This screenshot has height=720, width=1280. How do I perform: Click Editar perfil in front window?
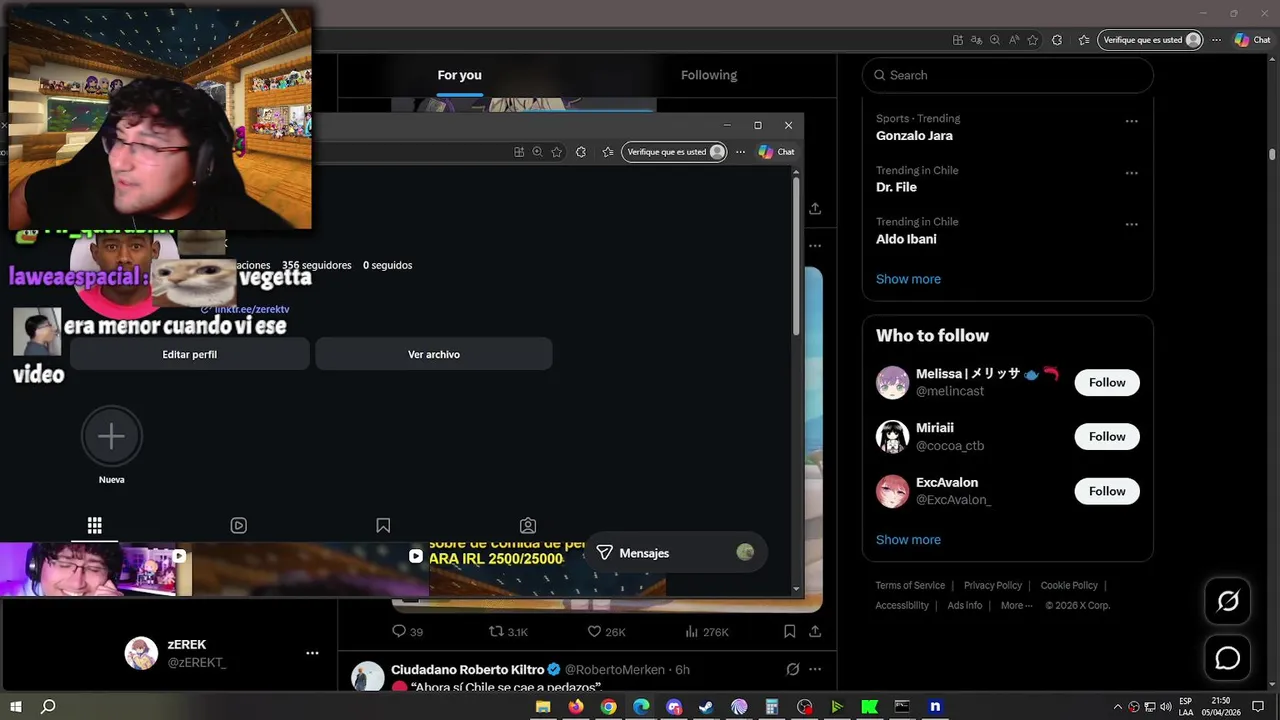[189, 354]
